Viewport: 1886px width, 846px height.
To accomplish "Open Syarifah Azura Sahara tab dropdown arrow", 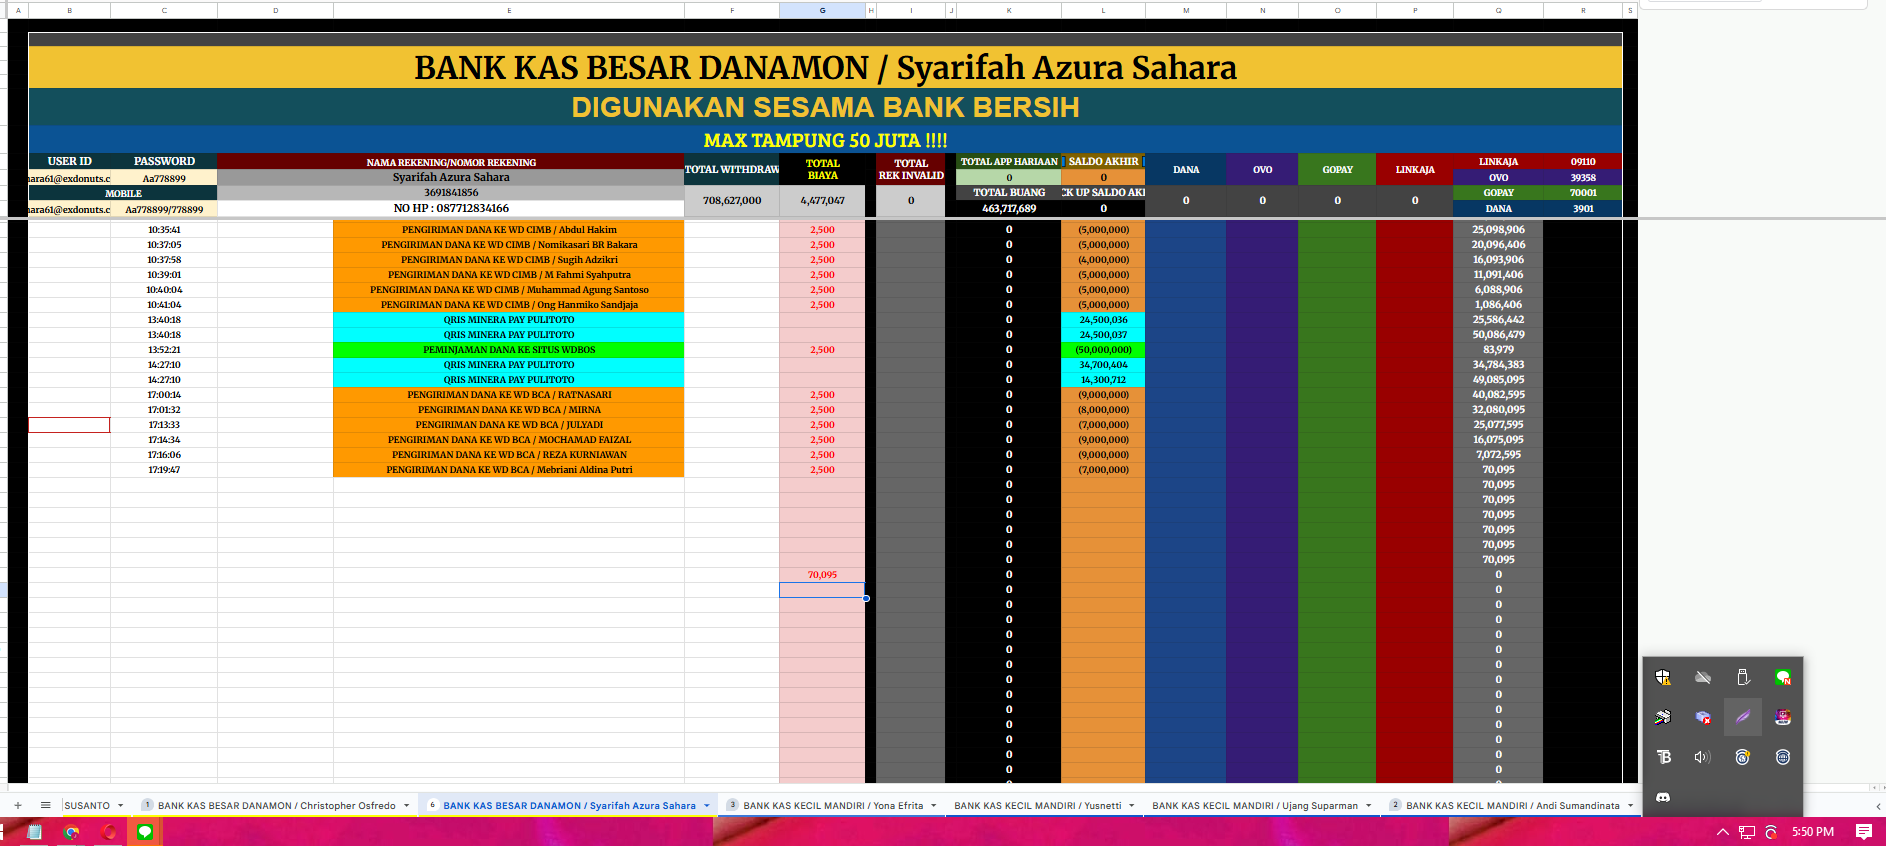I will (706, 805).
